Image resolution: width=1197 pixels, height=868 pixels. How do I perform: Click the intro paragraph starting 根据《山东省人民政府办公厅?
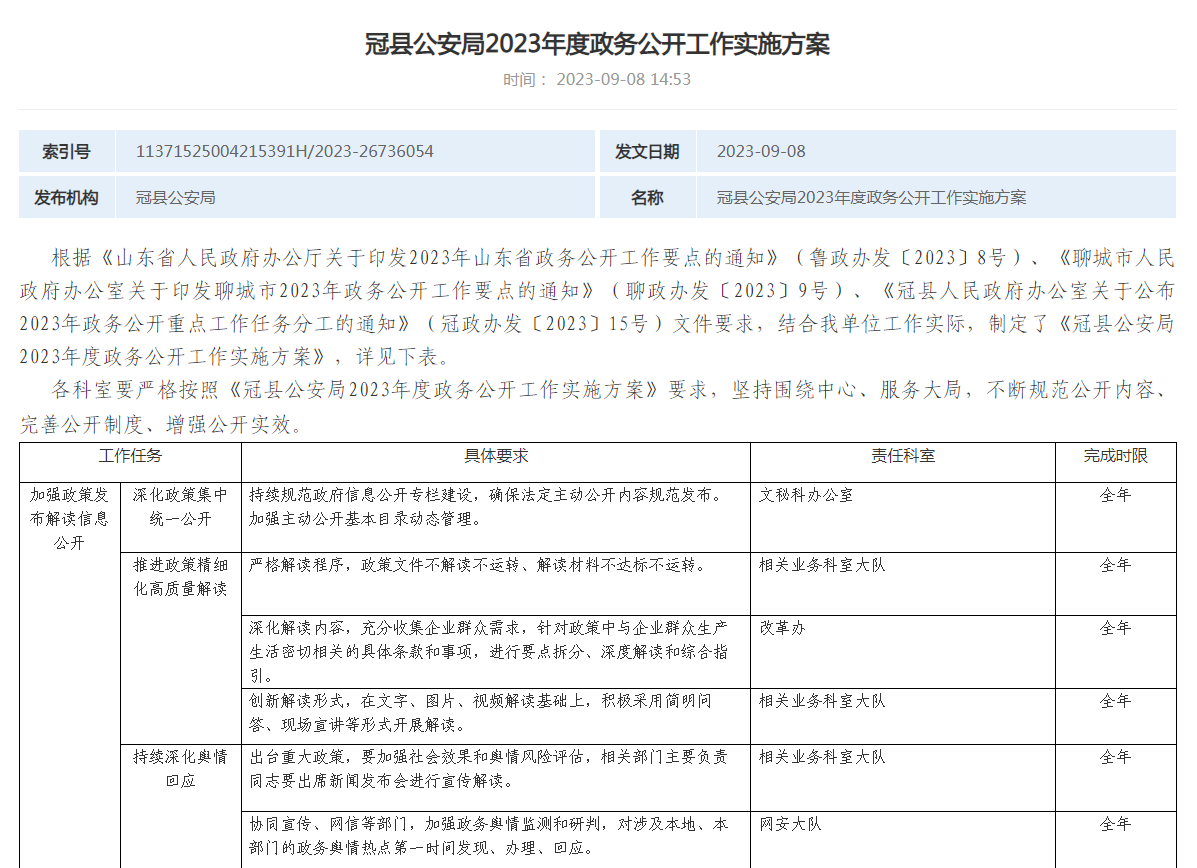[x=597, y=307]
